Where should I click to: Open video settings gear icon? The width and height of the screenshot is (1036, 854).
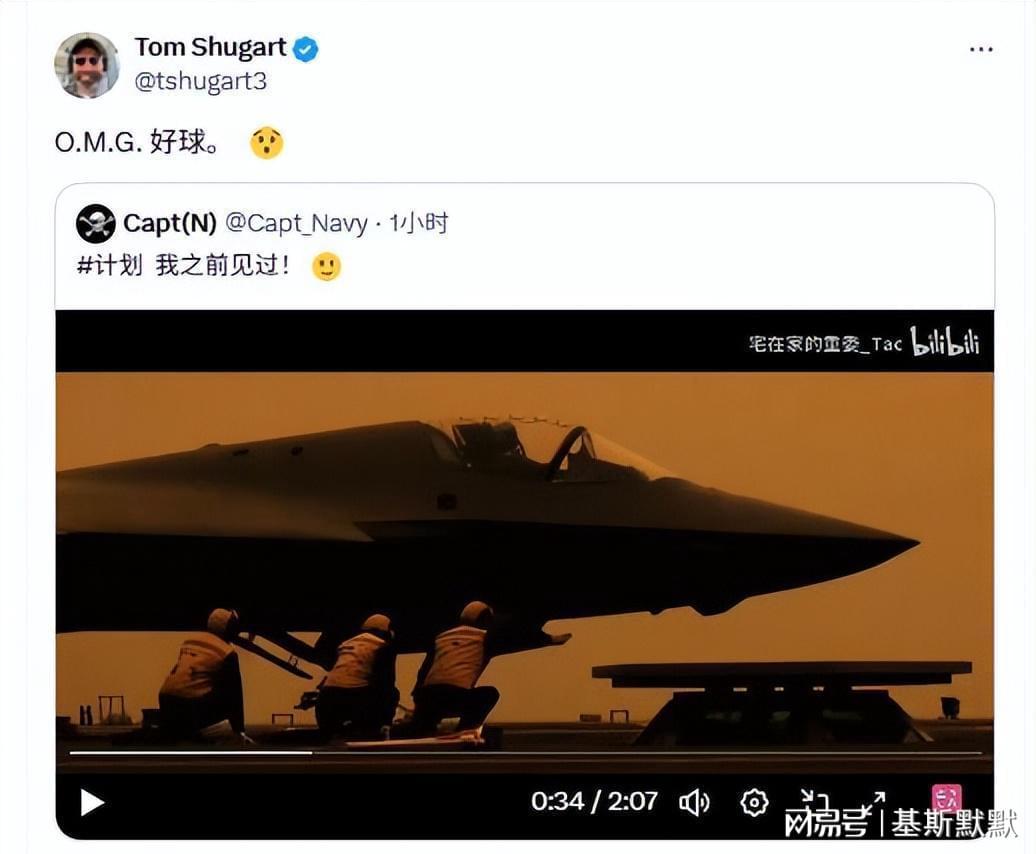point(754,802)
